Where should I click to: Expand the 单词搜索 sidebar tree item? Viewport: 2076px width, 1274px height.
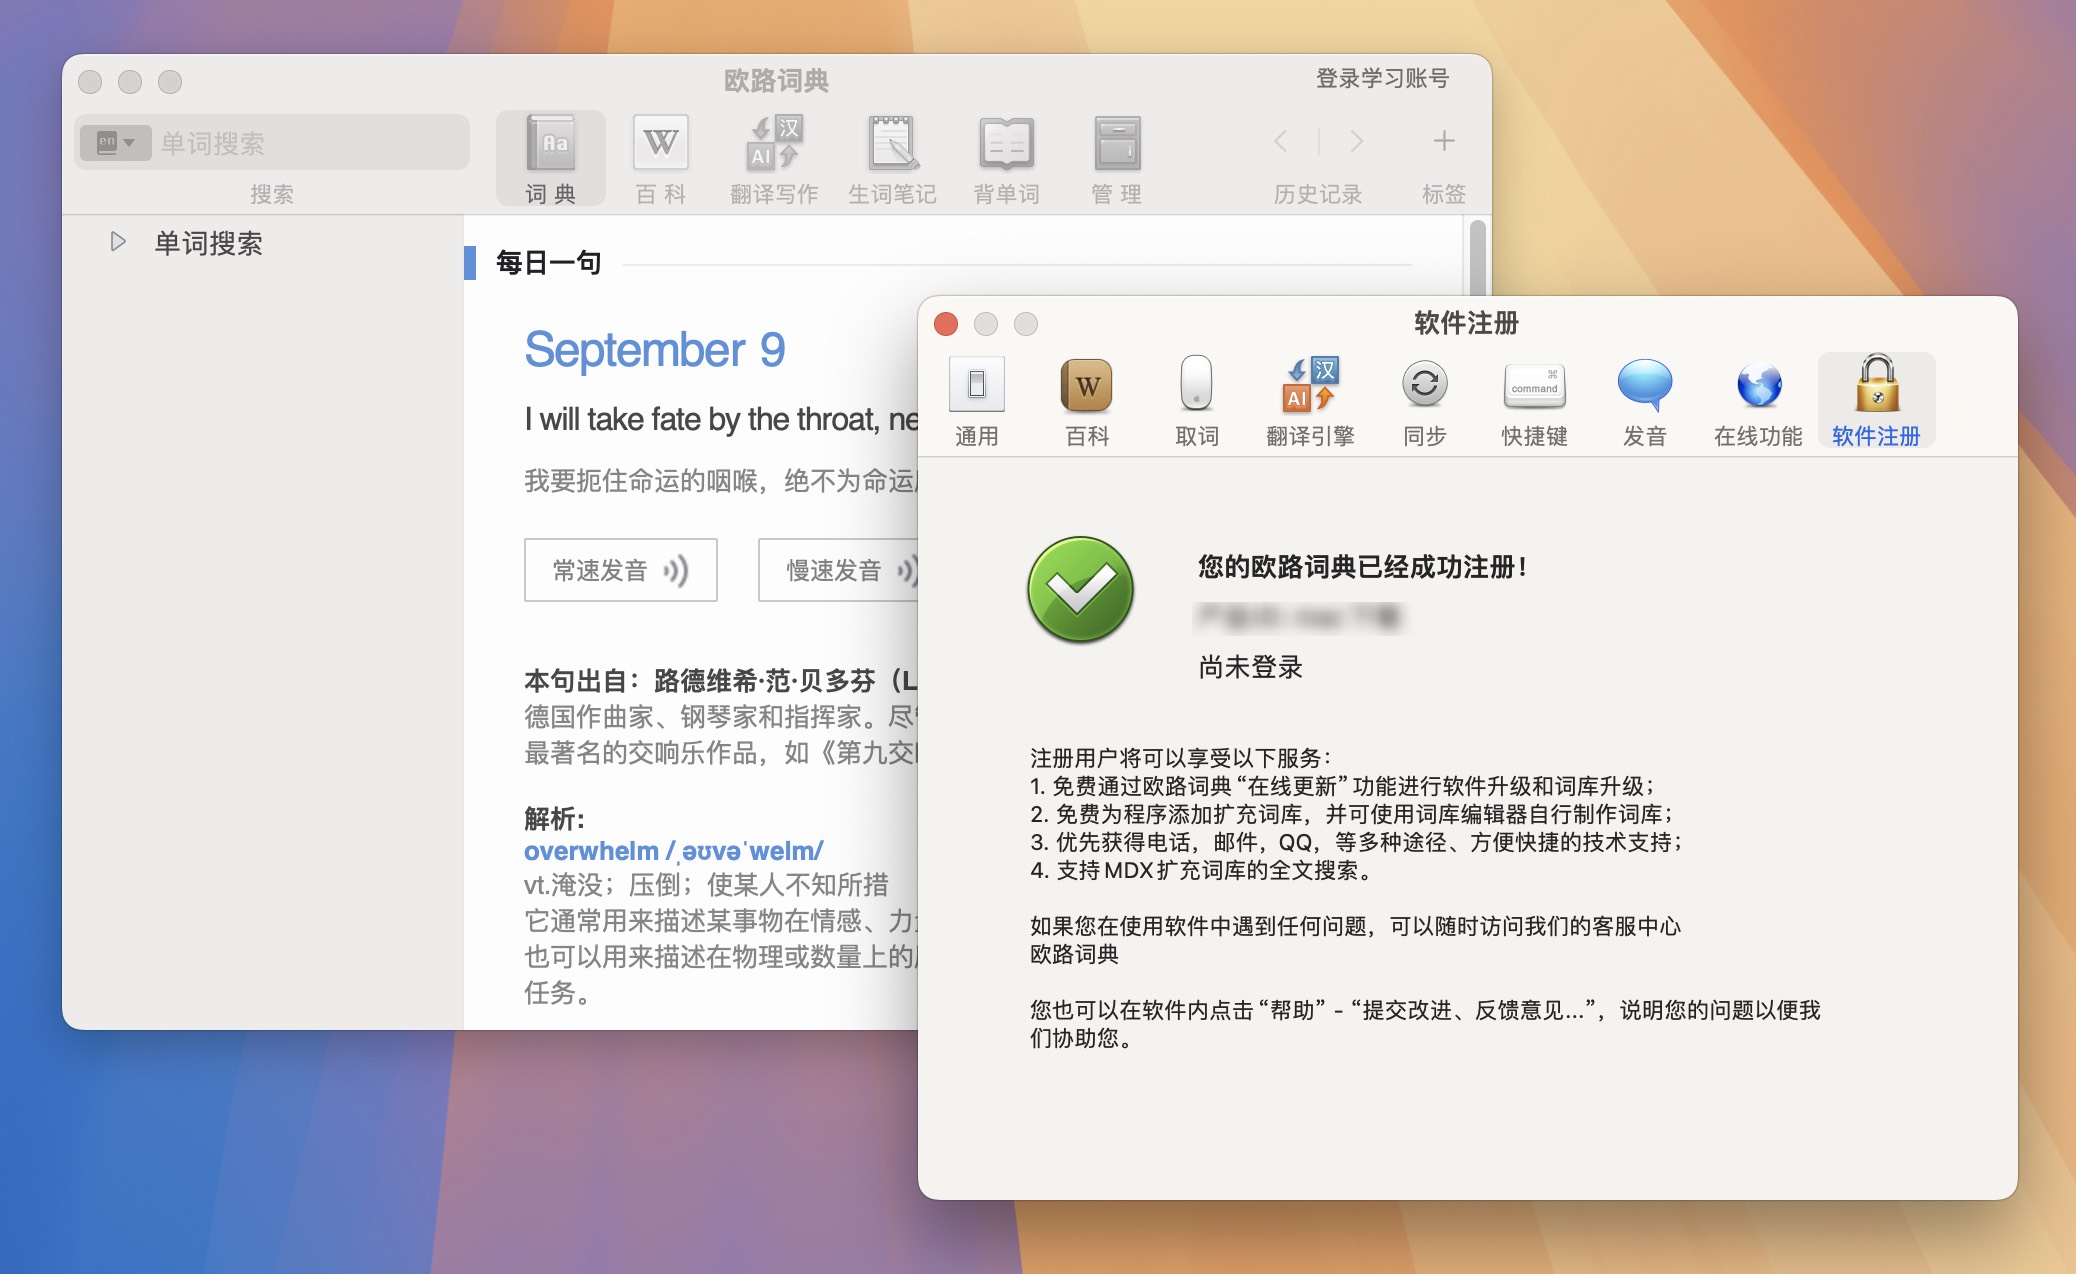(x=118, y=242)
